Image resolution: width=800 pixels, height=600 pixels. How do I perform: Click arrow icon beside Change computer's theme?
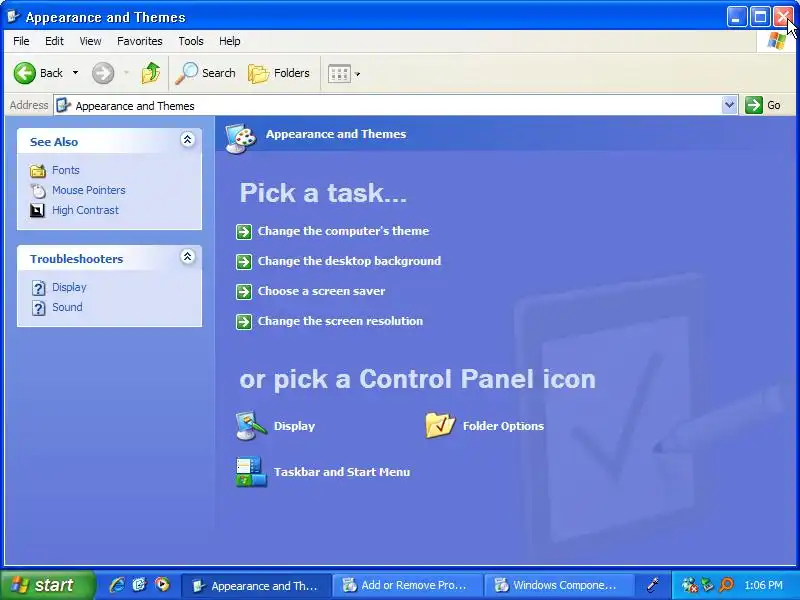[x=244, y=232]
